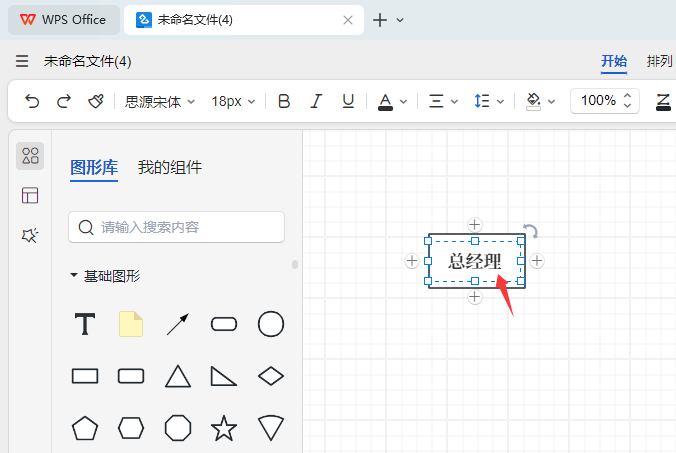676x453 pixels.
Task: Click the Redo arrow icon
Action: point(64,101)
